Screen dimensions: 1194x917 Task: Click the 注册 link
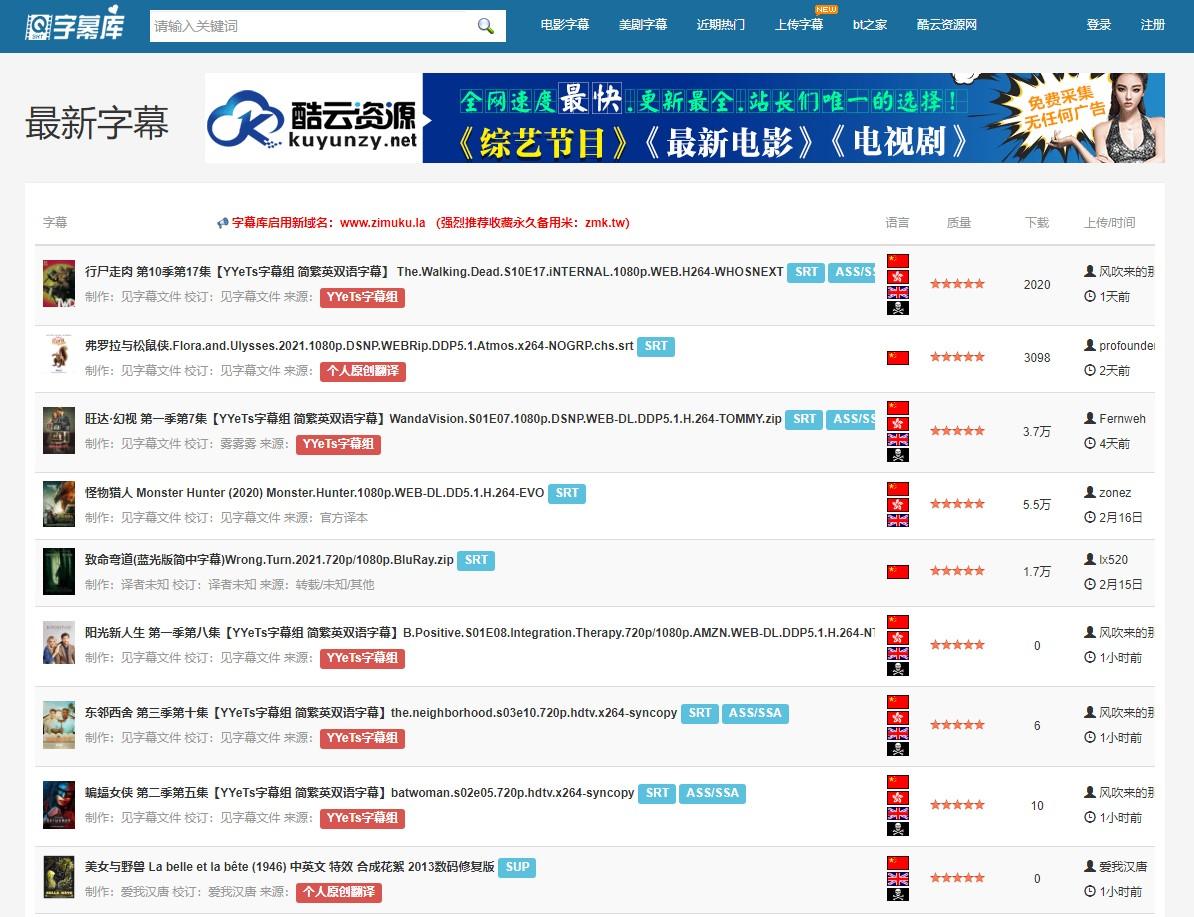click(1153, 25)
